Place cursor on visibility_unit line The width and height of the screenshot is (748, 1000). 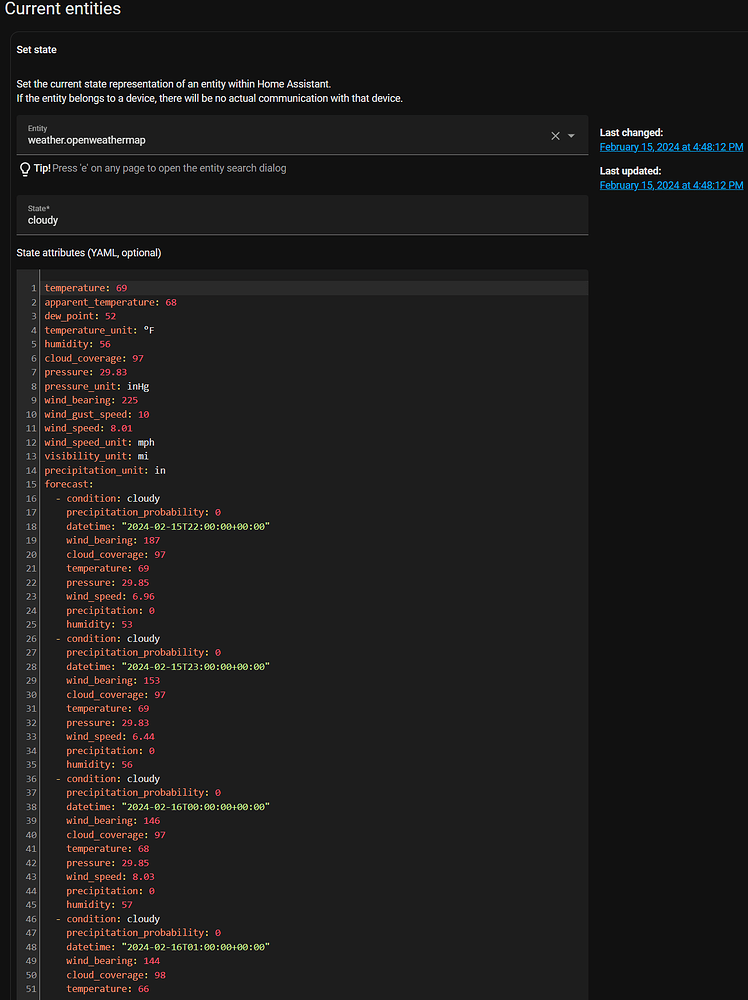[x=96, y=456]
